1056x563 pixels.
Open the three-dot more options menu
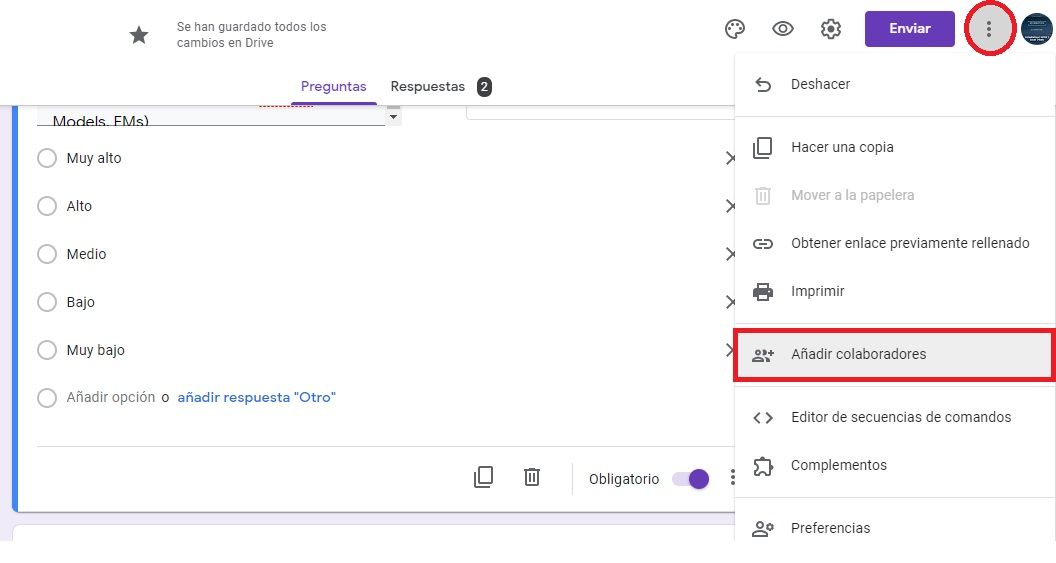(x=989, y=29)
